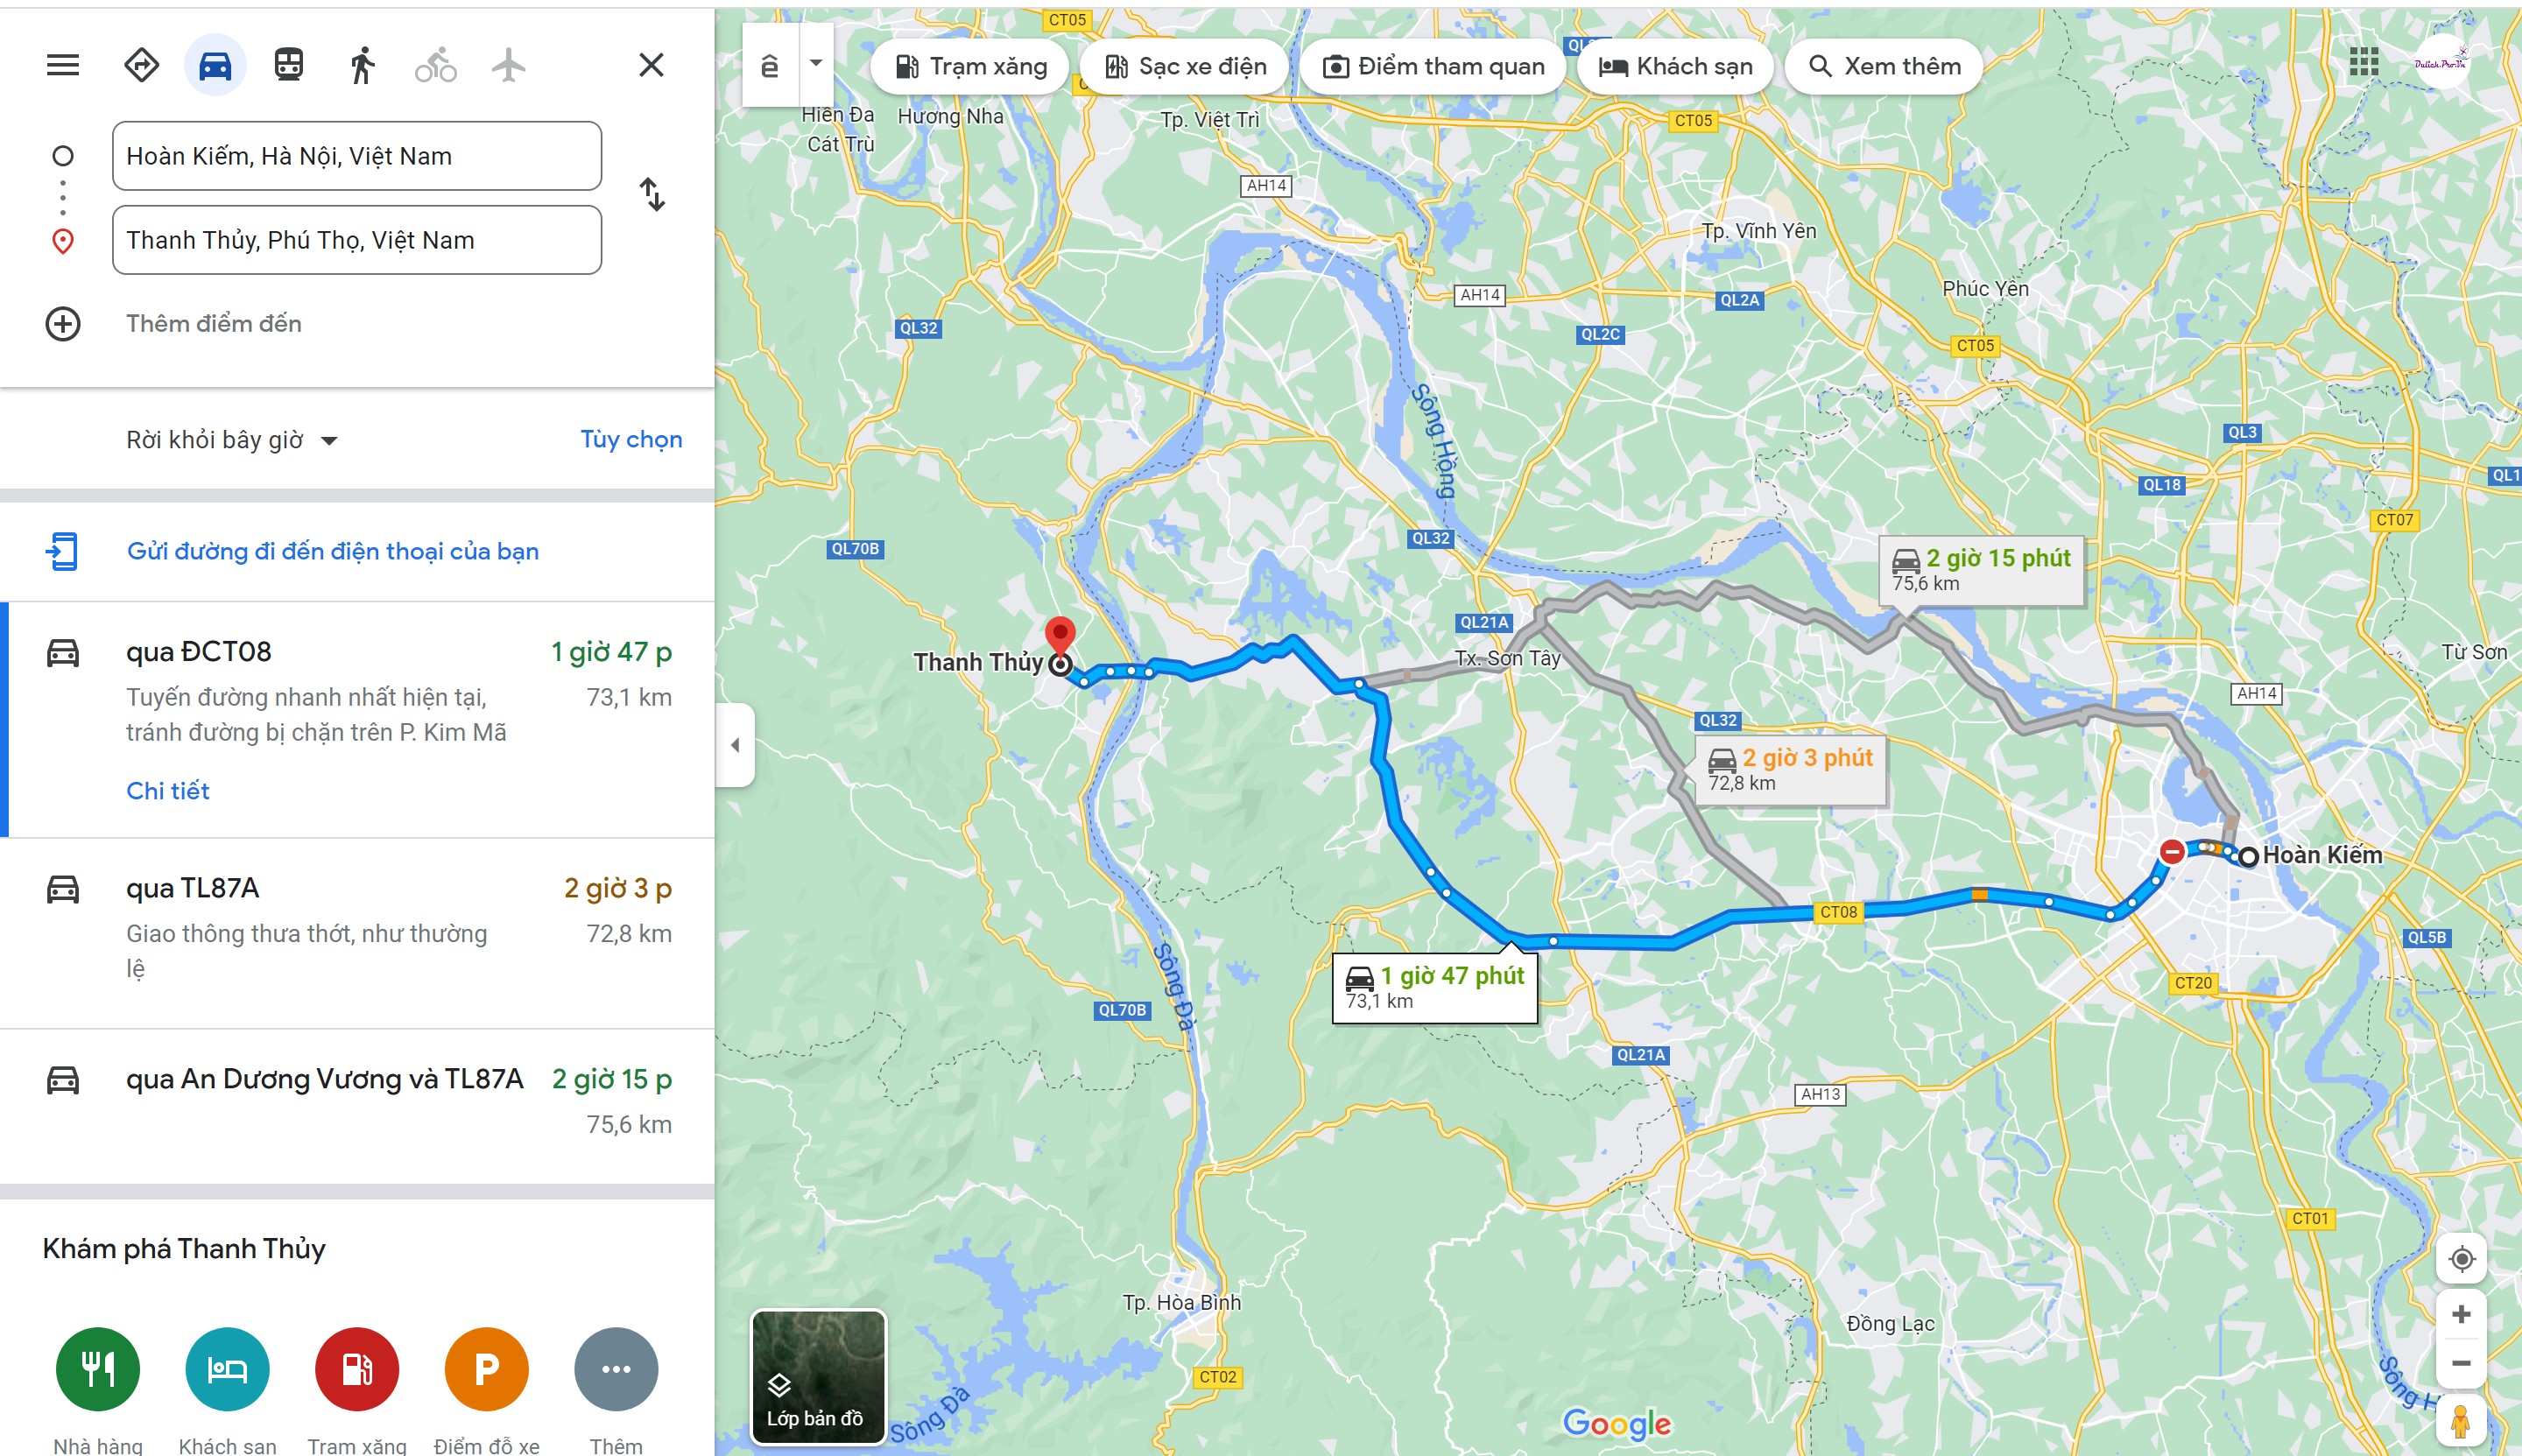Viewport: 2522px width, 1456px height.
Task: Zoom out on the map
Action: [2461, 1363]
